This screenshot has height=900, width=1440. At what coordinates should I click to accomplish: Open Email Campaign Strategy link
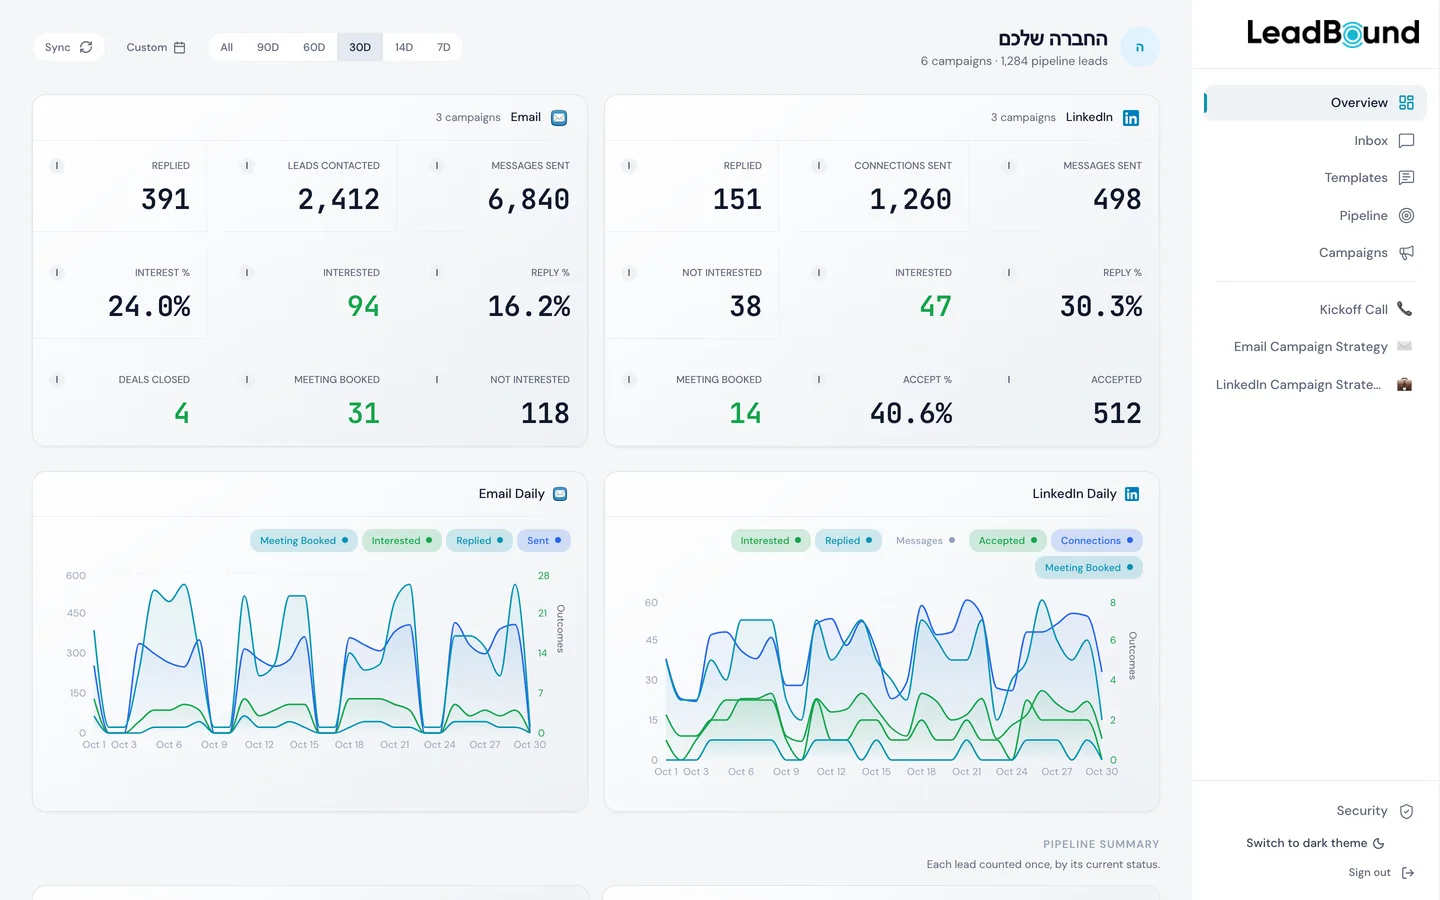(1315, 347)
